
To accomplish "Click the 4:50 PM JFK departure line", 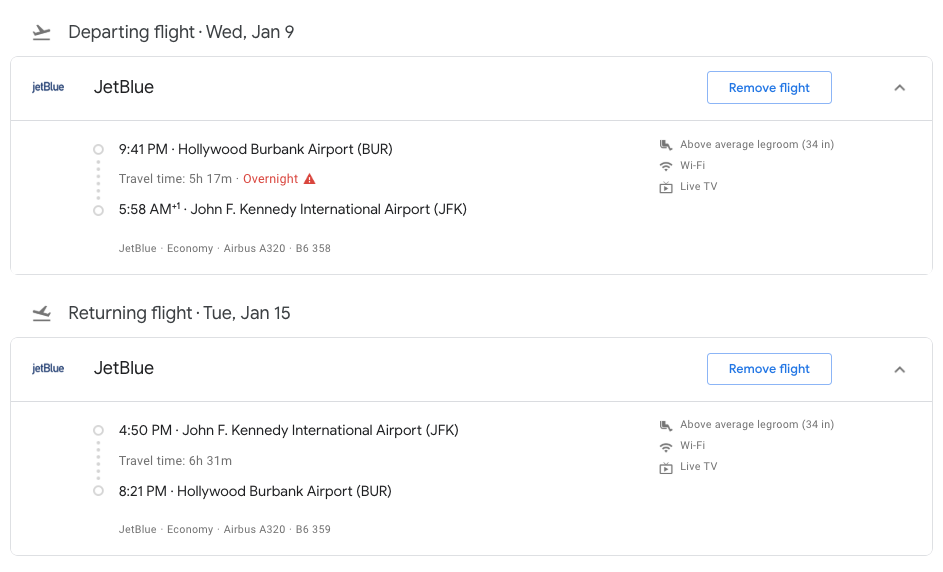I will pyautogui.click(x=288, y=431).
